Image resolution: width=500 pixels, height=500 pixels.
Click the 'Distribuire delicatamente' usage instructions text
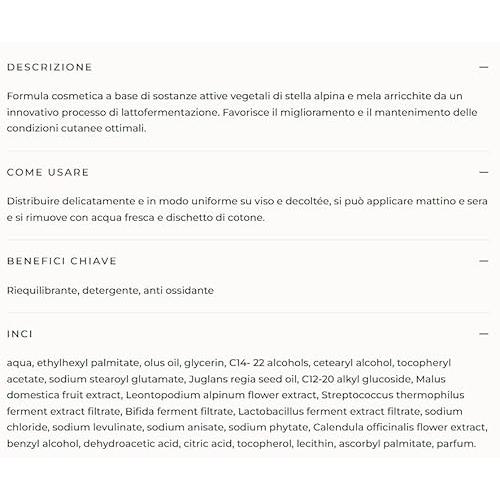247,209
